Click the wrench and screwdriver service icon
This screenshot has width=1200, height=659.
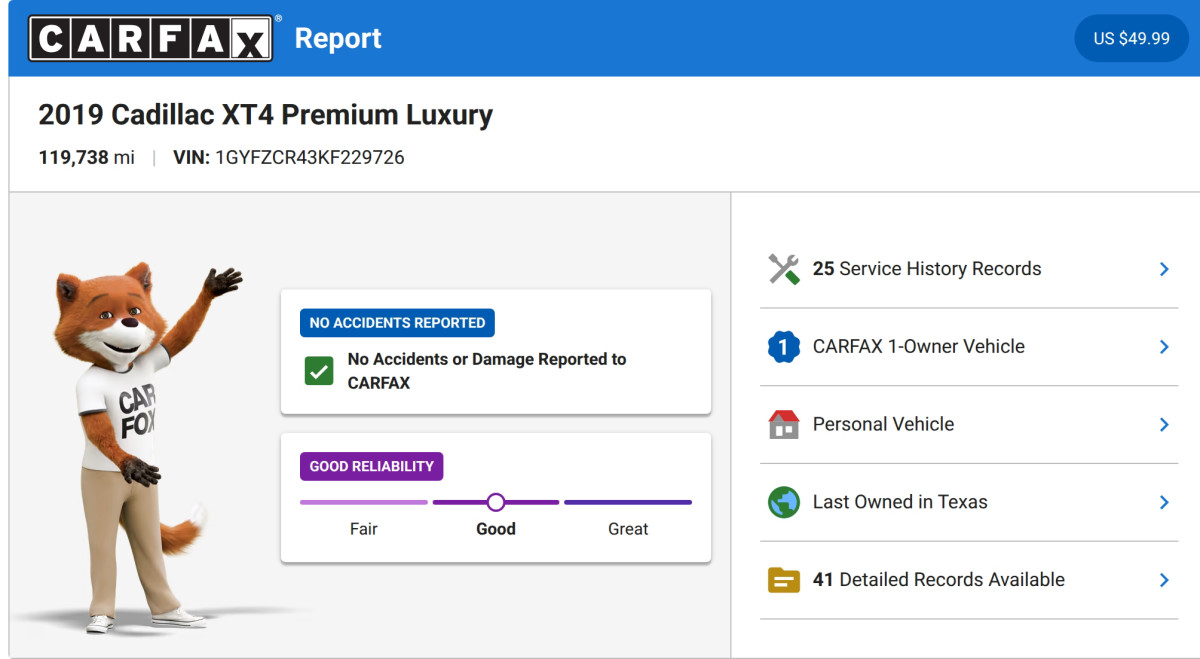pos(784,269)
